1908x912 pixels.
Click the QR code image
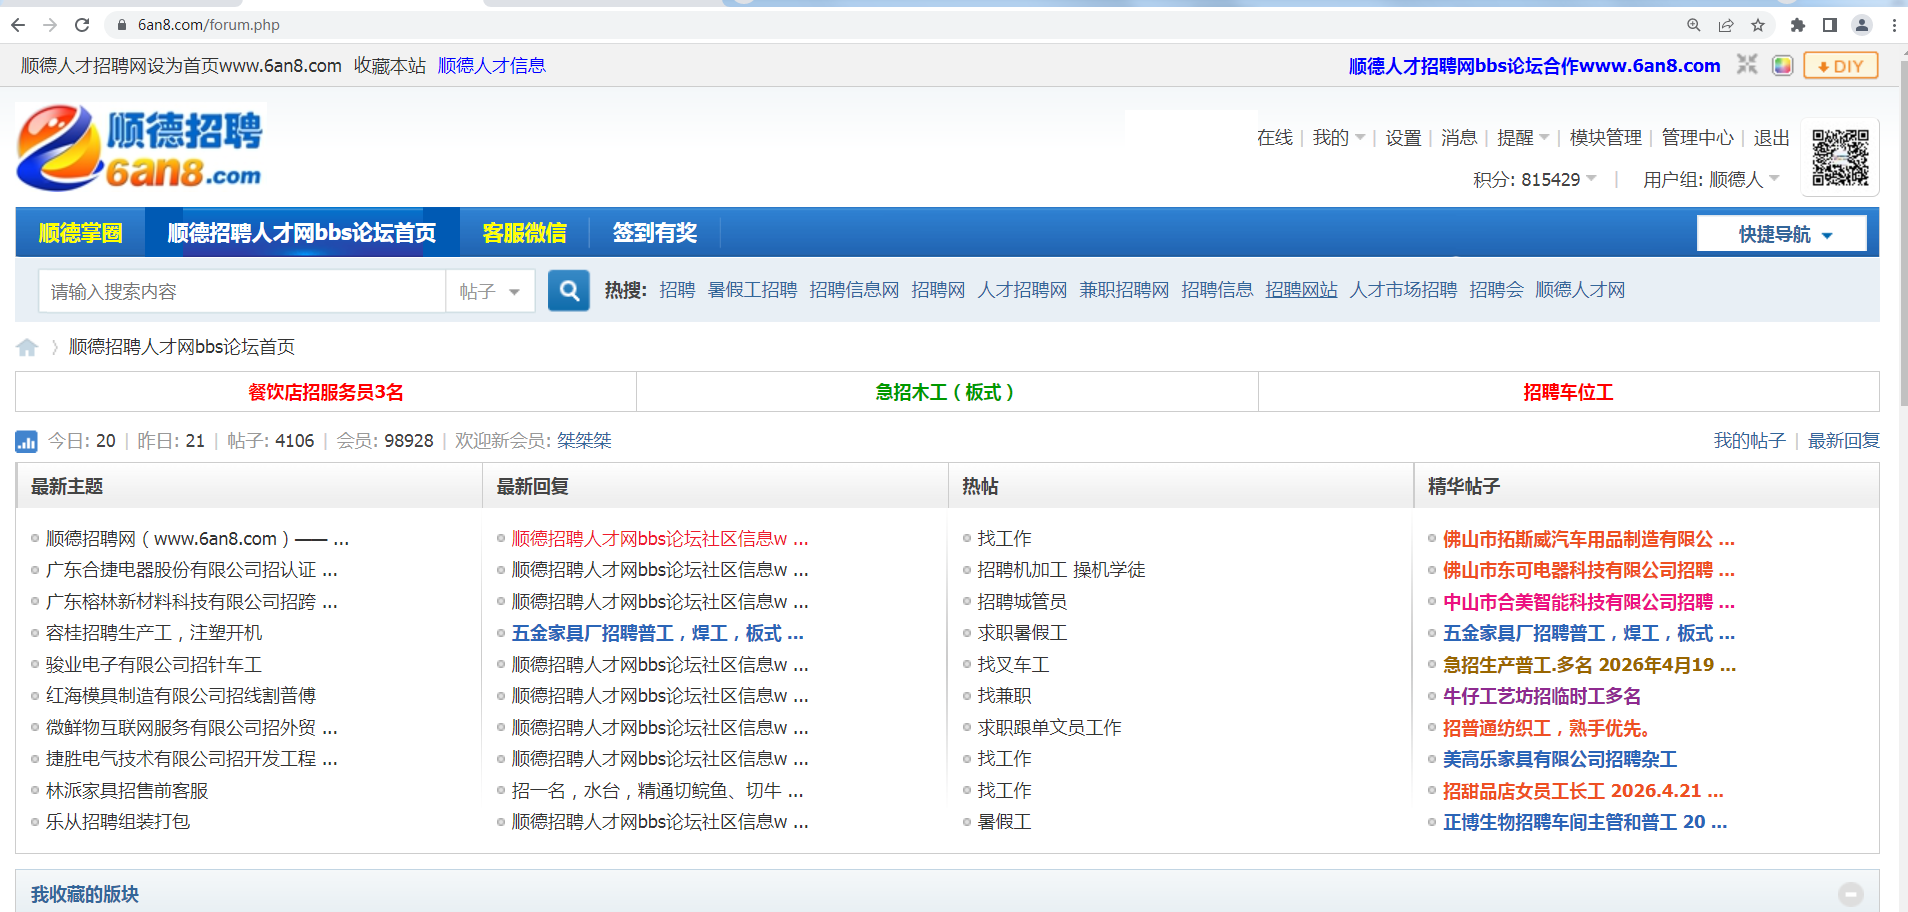(x=1840, y=157)
